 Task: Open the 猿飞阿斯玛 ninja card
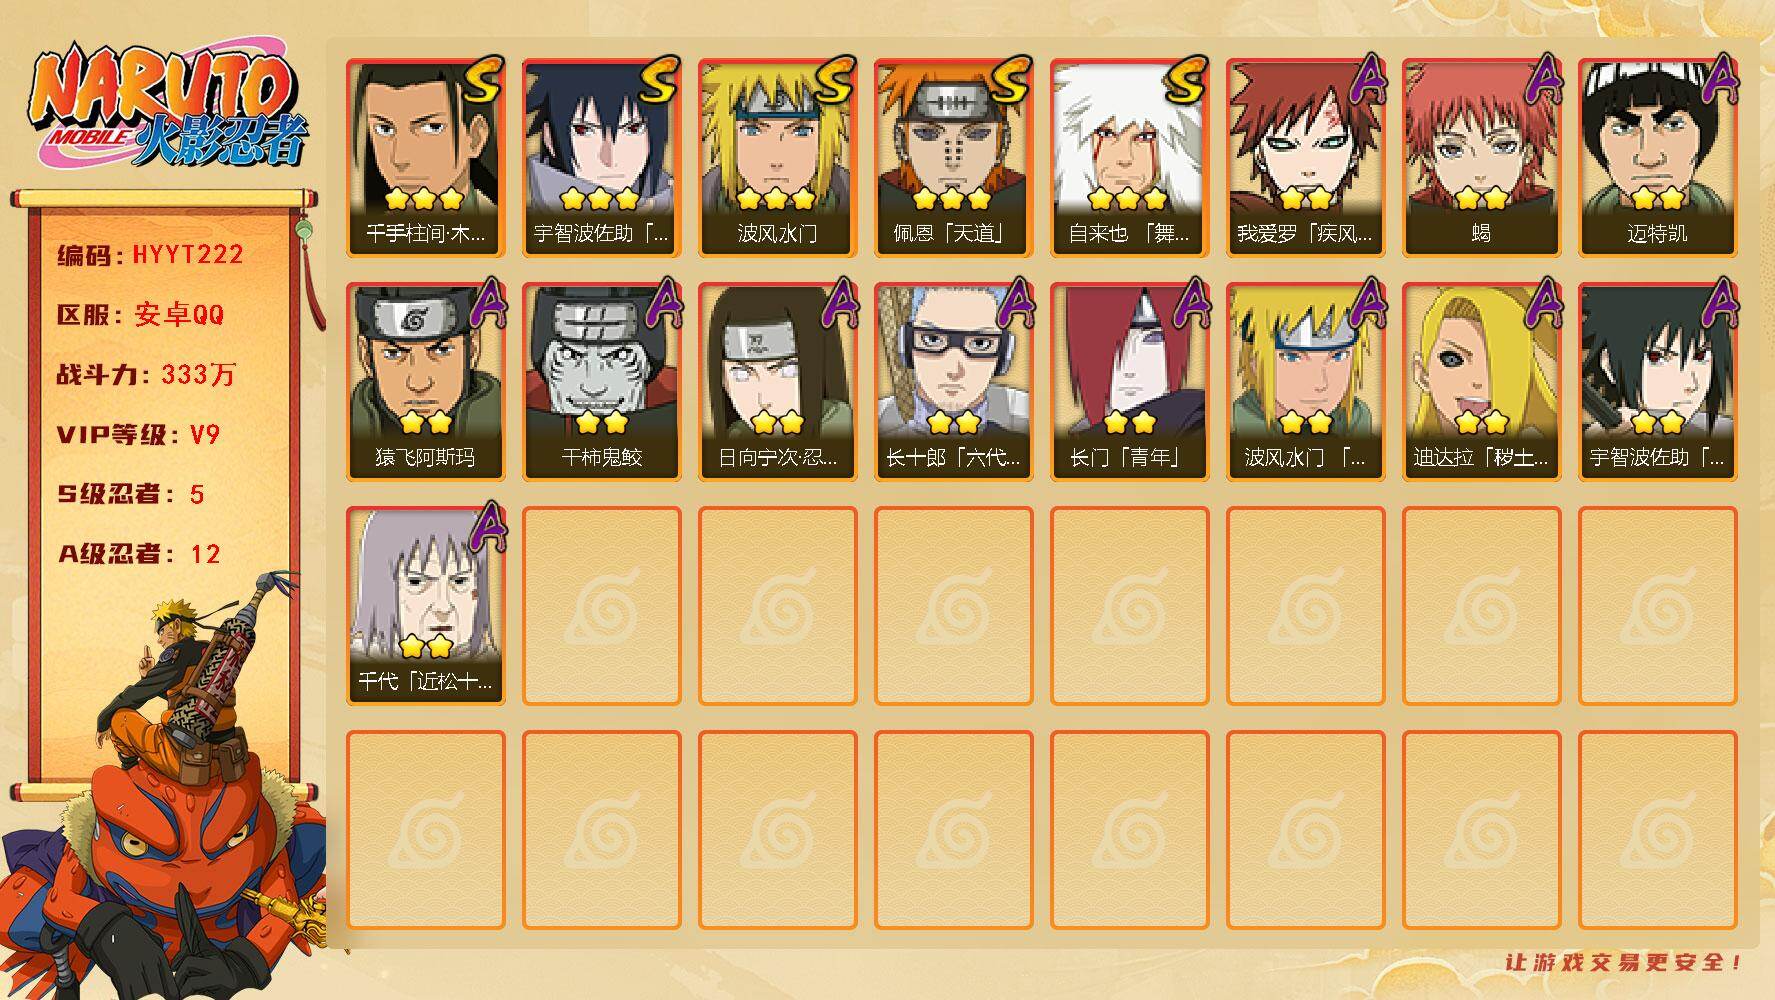(x=425, y=381)
